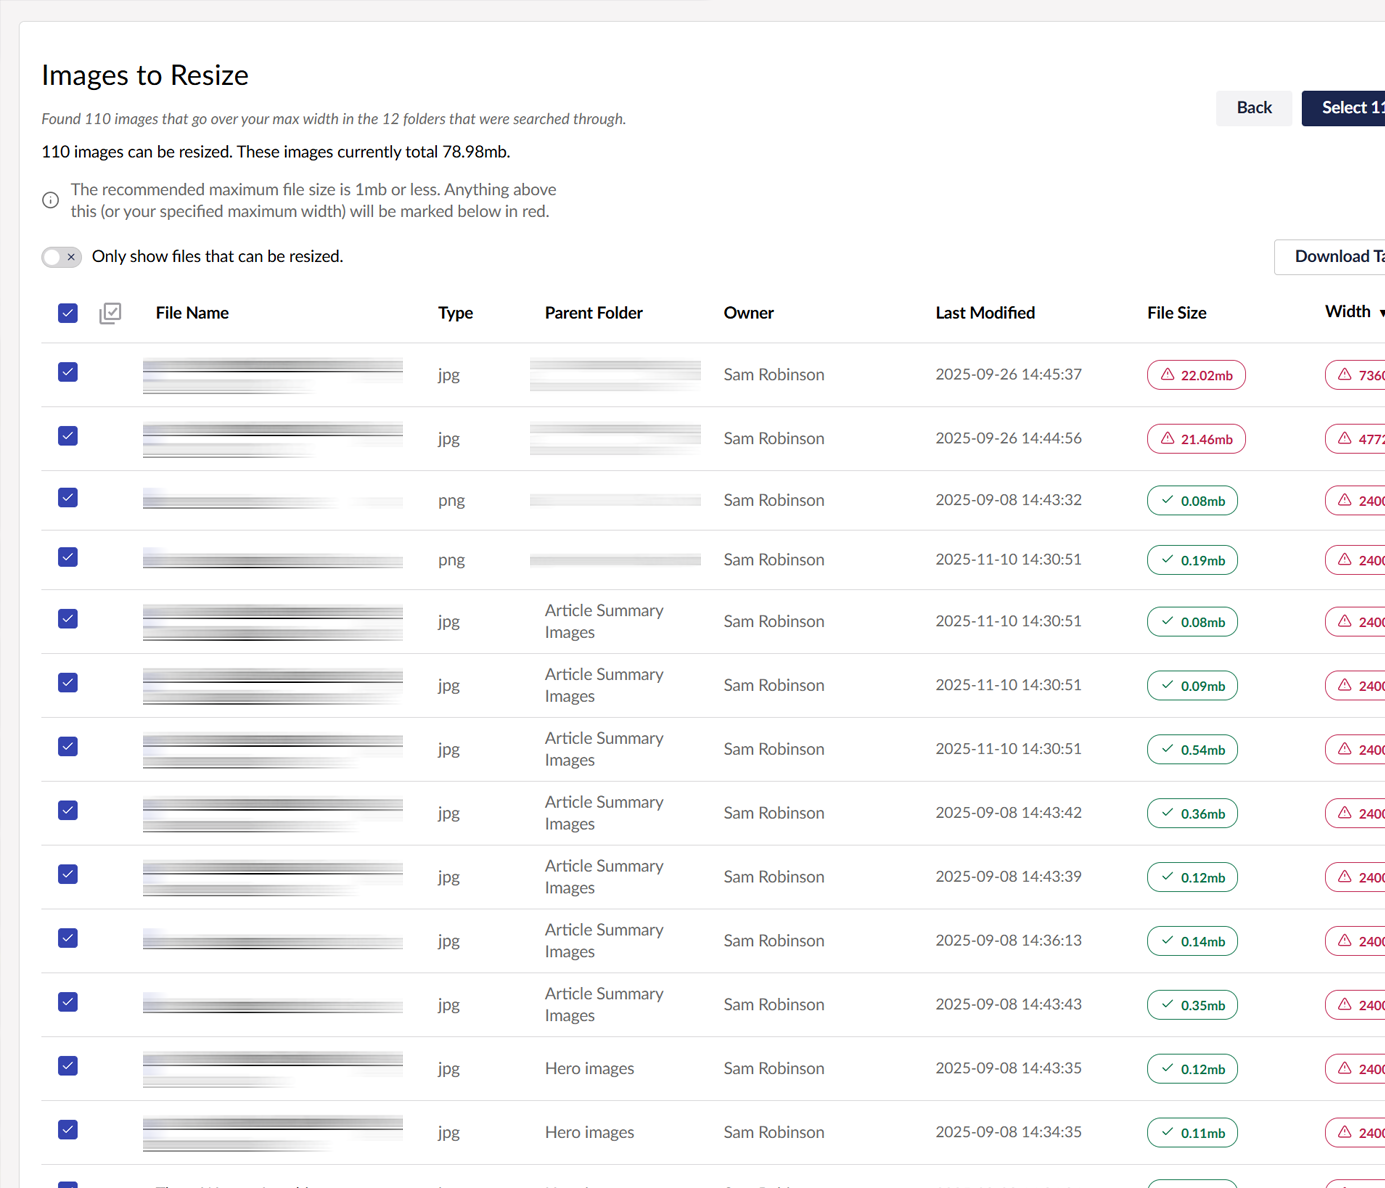Click the Select images primary button
The image size is (1385, 1188).
tap(1347, 108)
